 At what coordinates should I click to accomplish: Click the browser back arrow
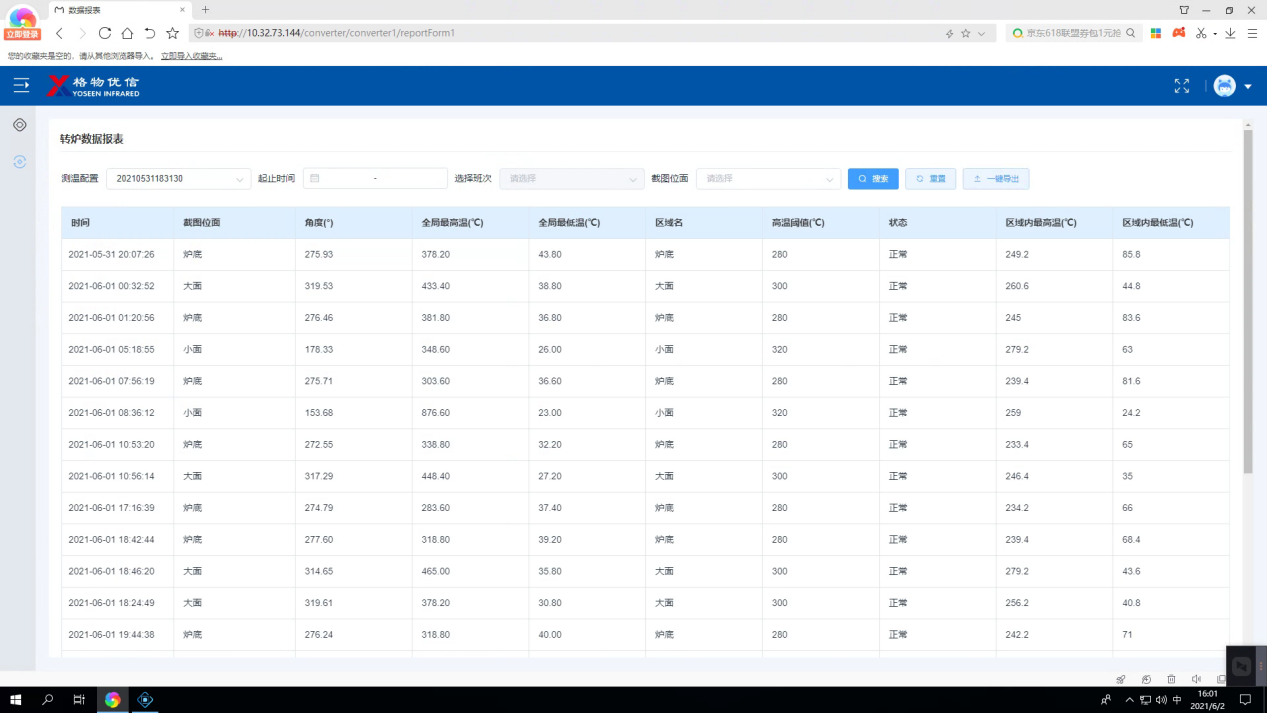tap(60, 33)
